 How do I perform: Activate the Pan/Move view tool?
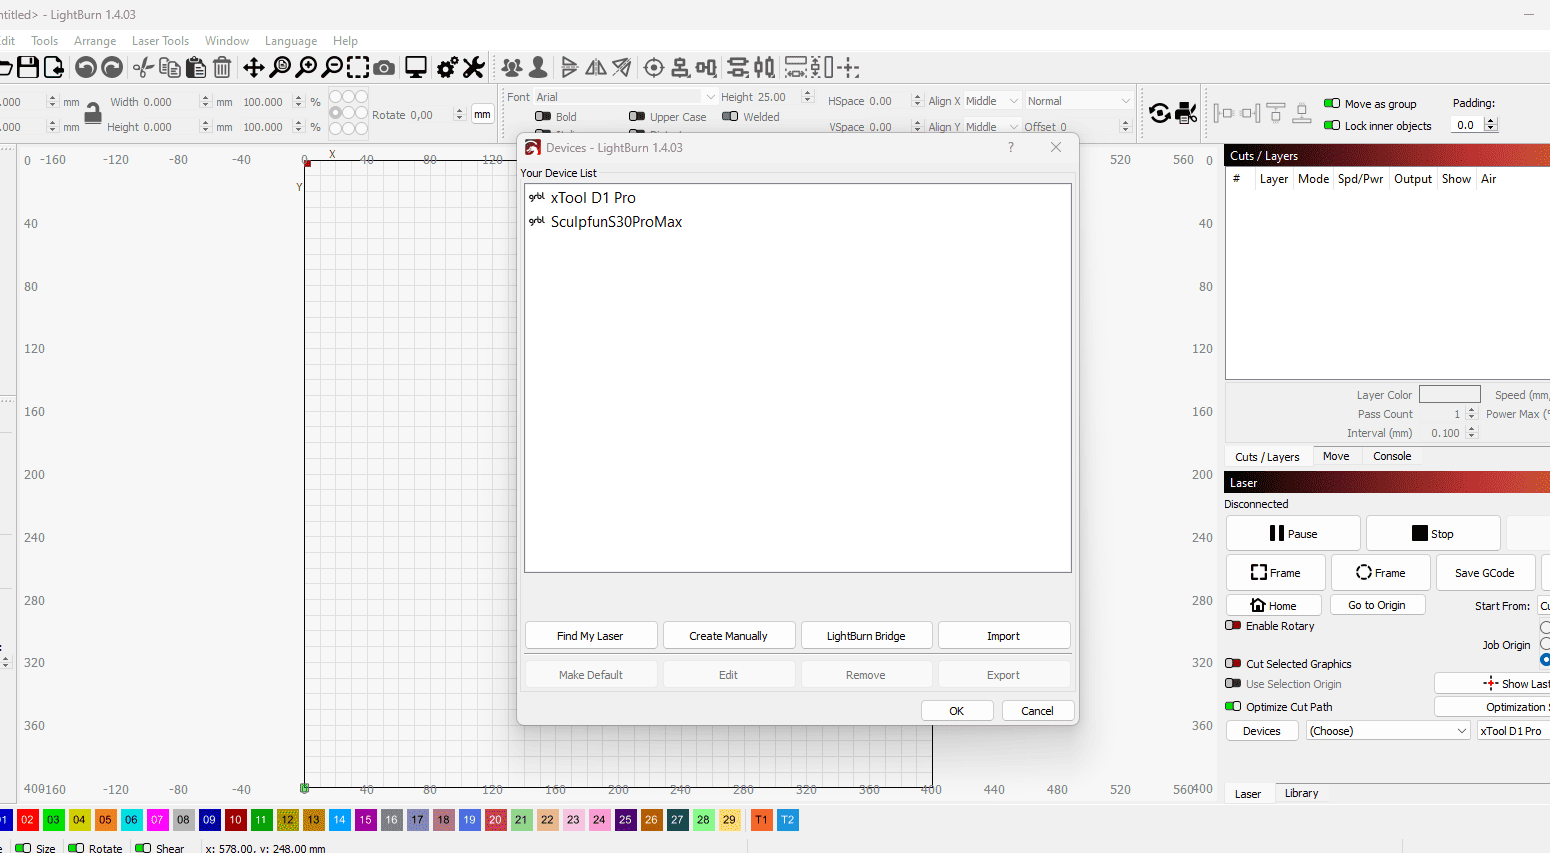[x=256, y=67]
